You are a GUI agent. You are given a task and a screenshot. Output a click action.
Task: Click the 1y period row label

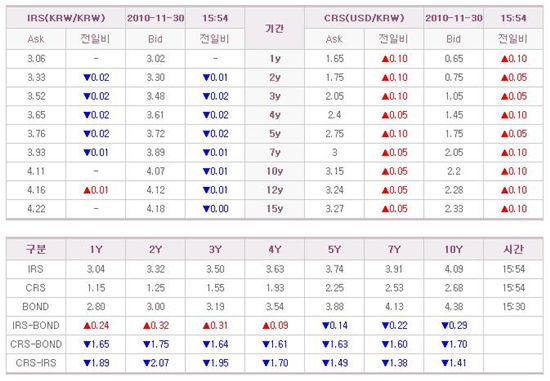click(x=275, y=59)
